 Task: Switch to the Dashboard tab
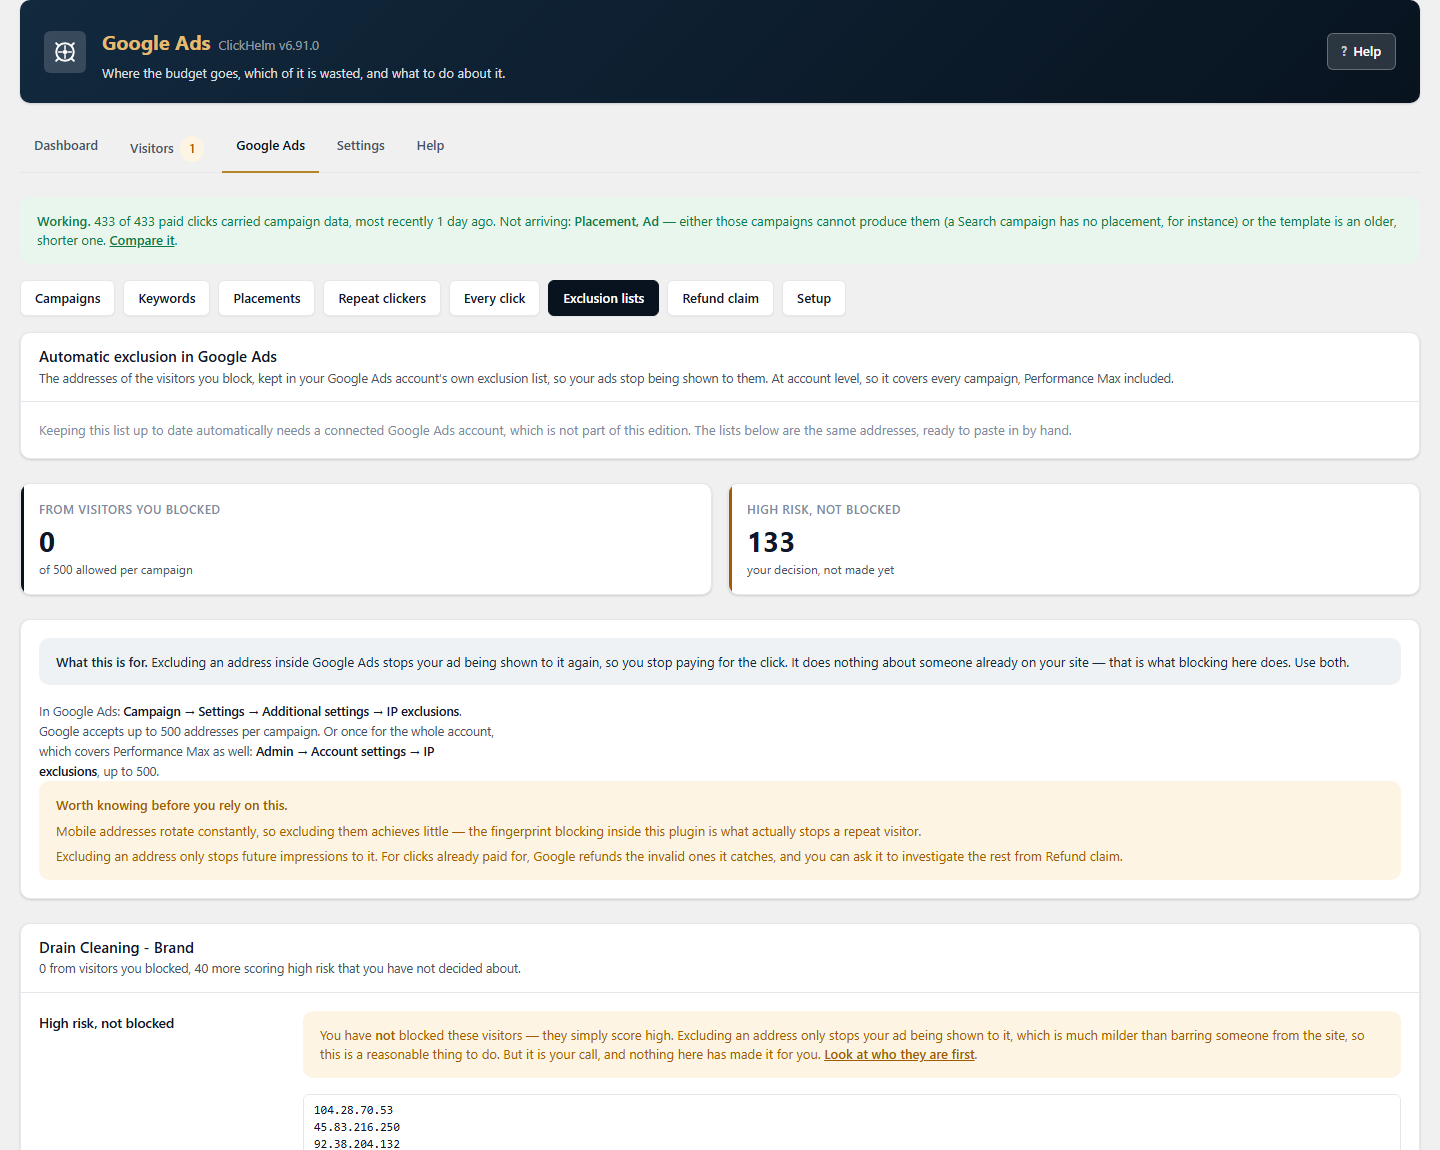[x=66, y=146]
